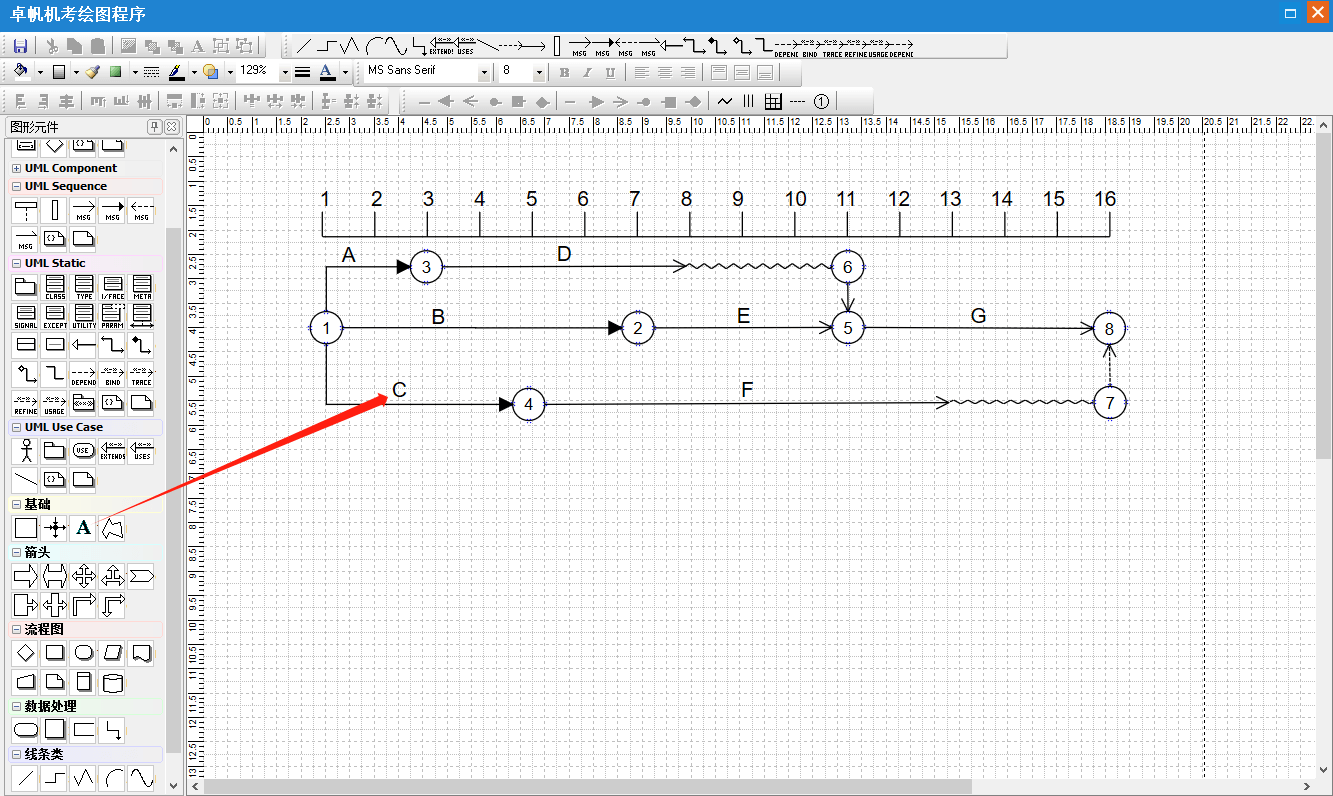The width and height of the screenshot is (1333, 796).
Task: Click node 5 circle on the canvas
Action: (848, 328)
